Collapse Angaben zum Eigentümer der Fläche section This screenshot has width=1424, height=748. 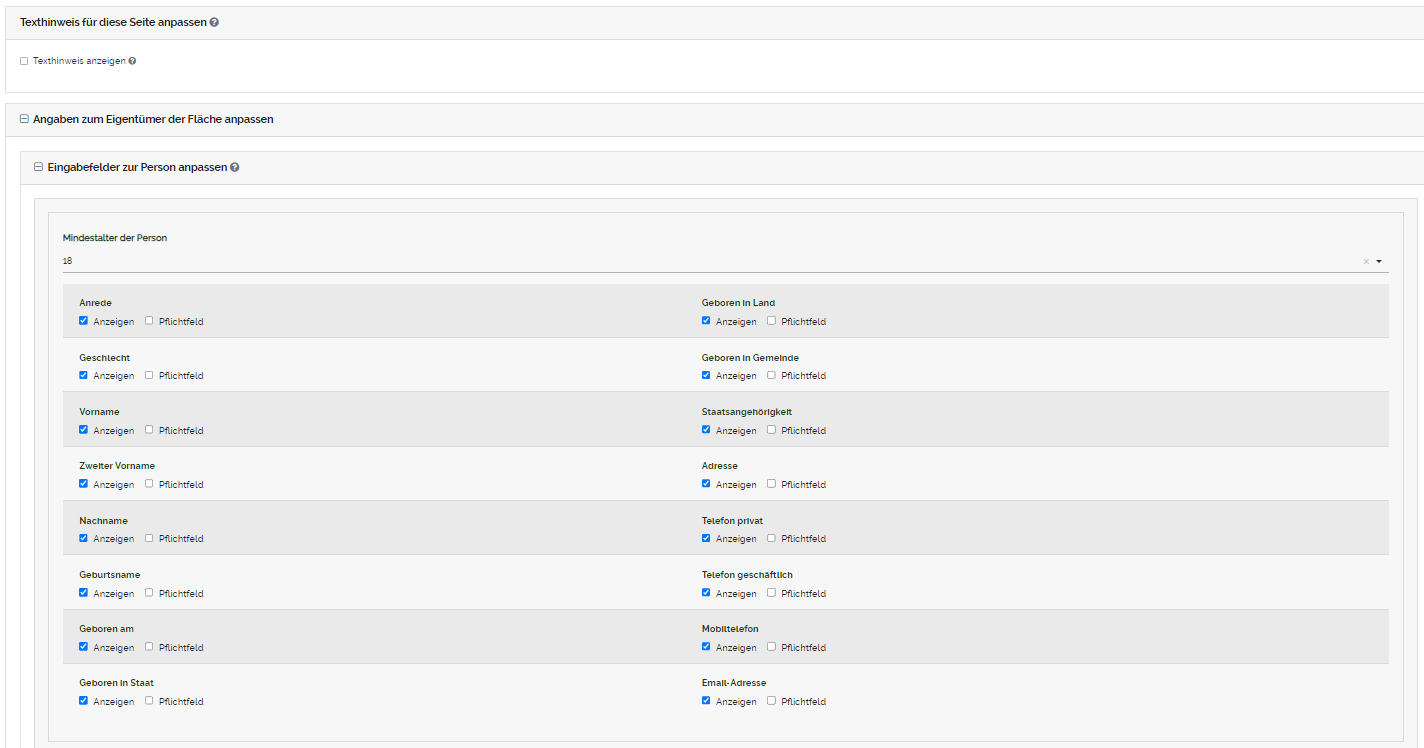click(x=24, y=119)
